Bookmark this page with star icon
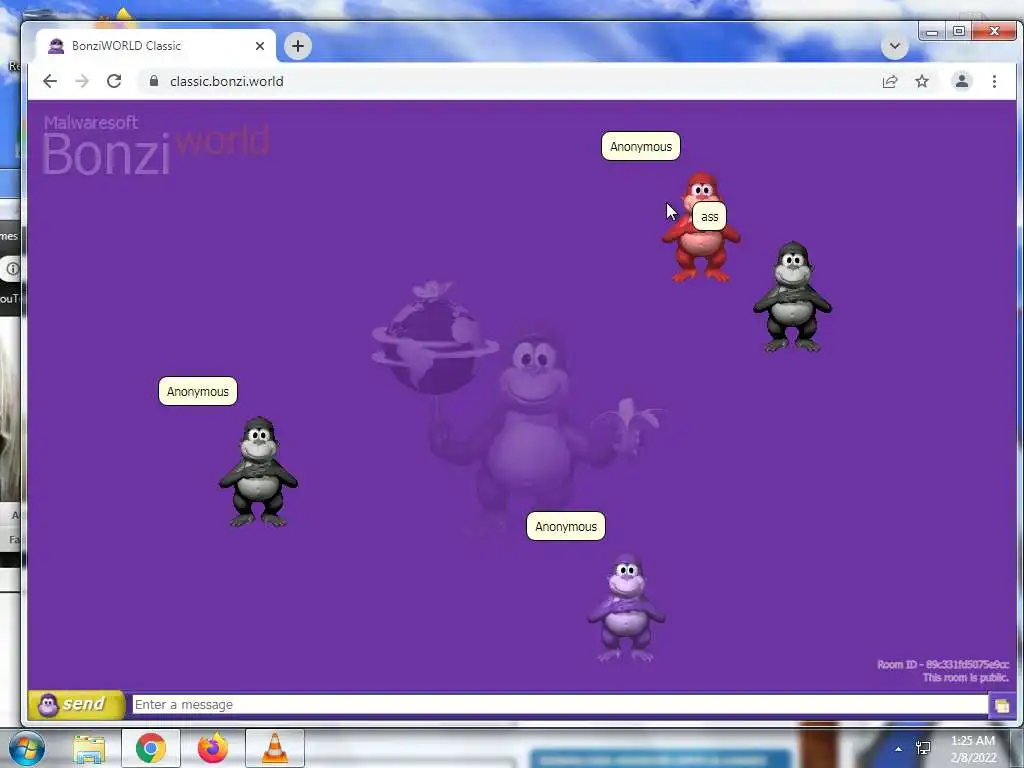 921,82
